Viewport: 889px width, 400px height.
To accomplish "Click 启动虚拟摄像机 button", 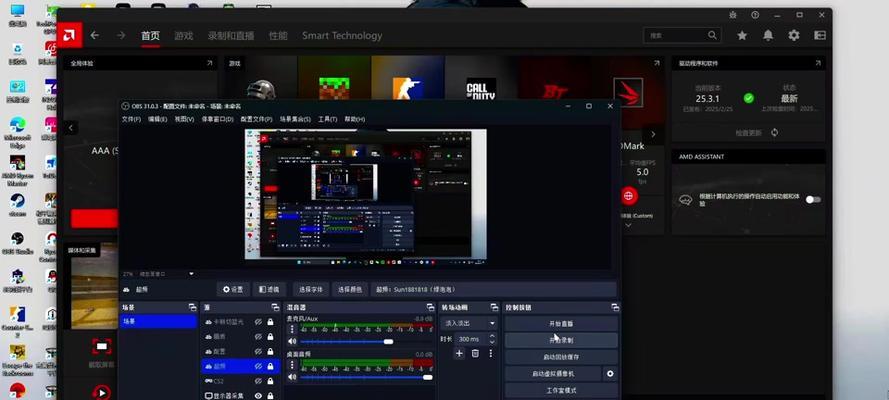I will point(553,374).
